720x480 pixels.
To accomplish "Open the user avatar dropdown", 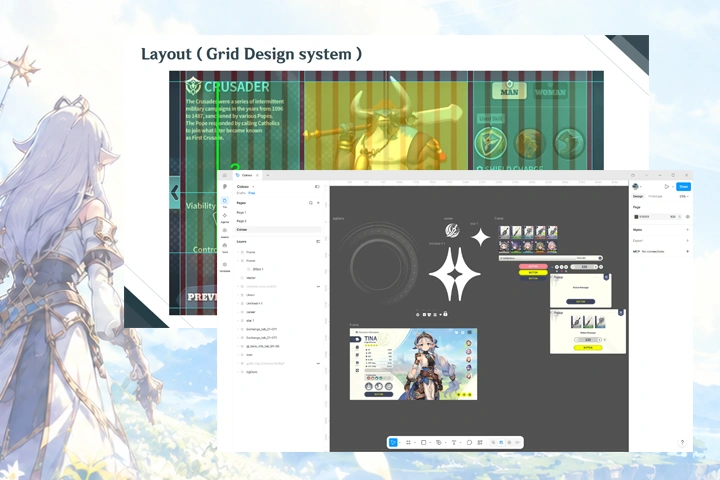I will point(637,186).
